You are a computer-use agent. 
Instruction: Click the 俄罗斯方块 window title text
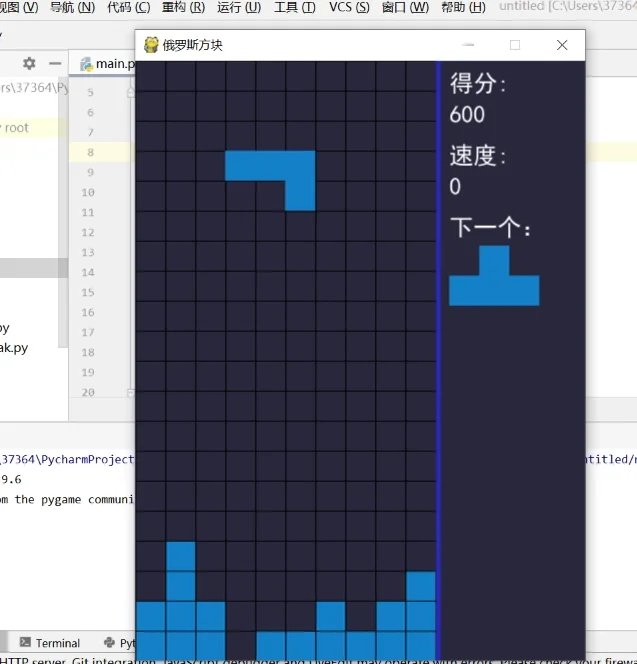[x=193, y=45]
